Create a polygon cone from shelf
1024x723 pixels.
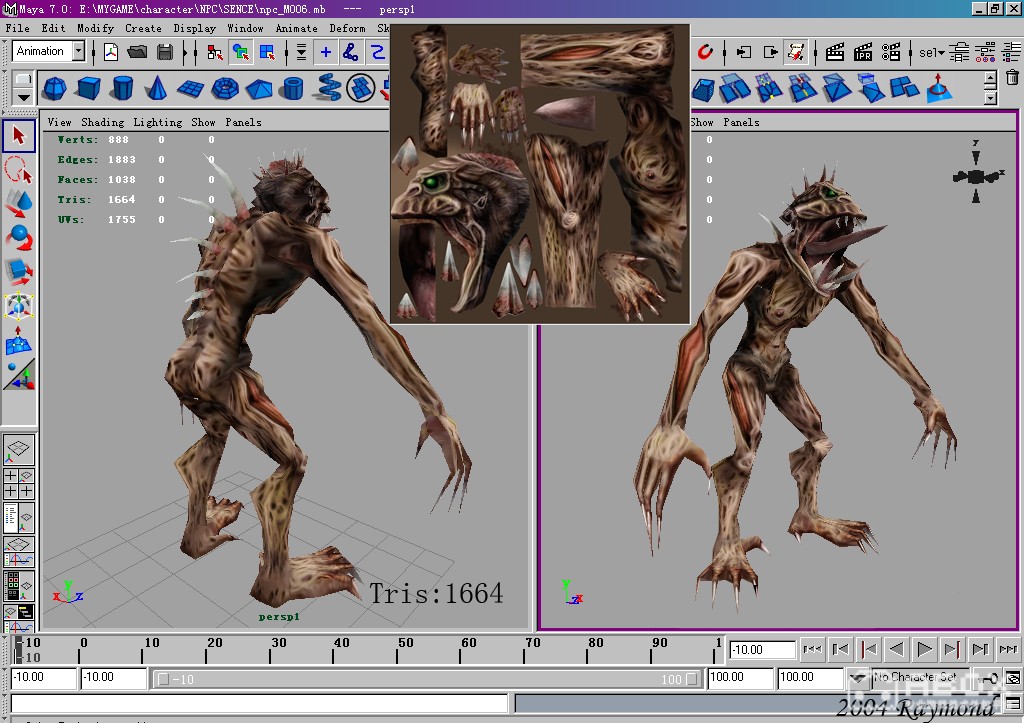point(156,88)
